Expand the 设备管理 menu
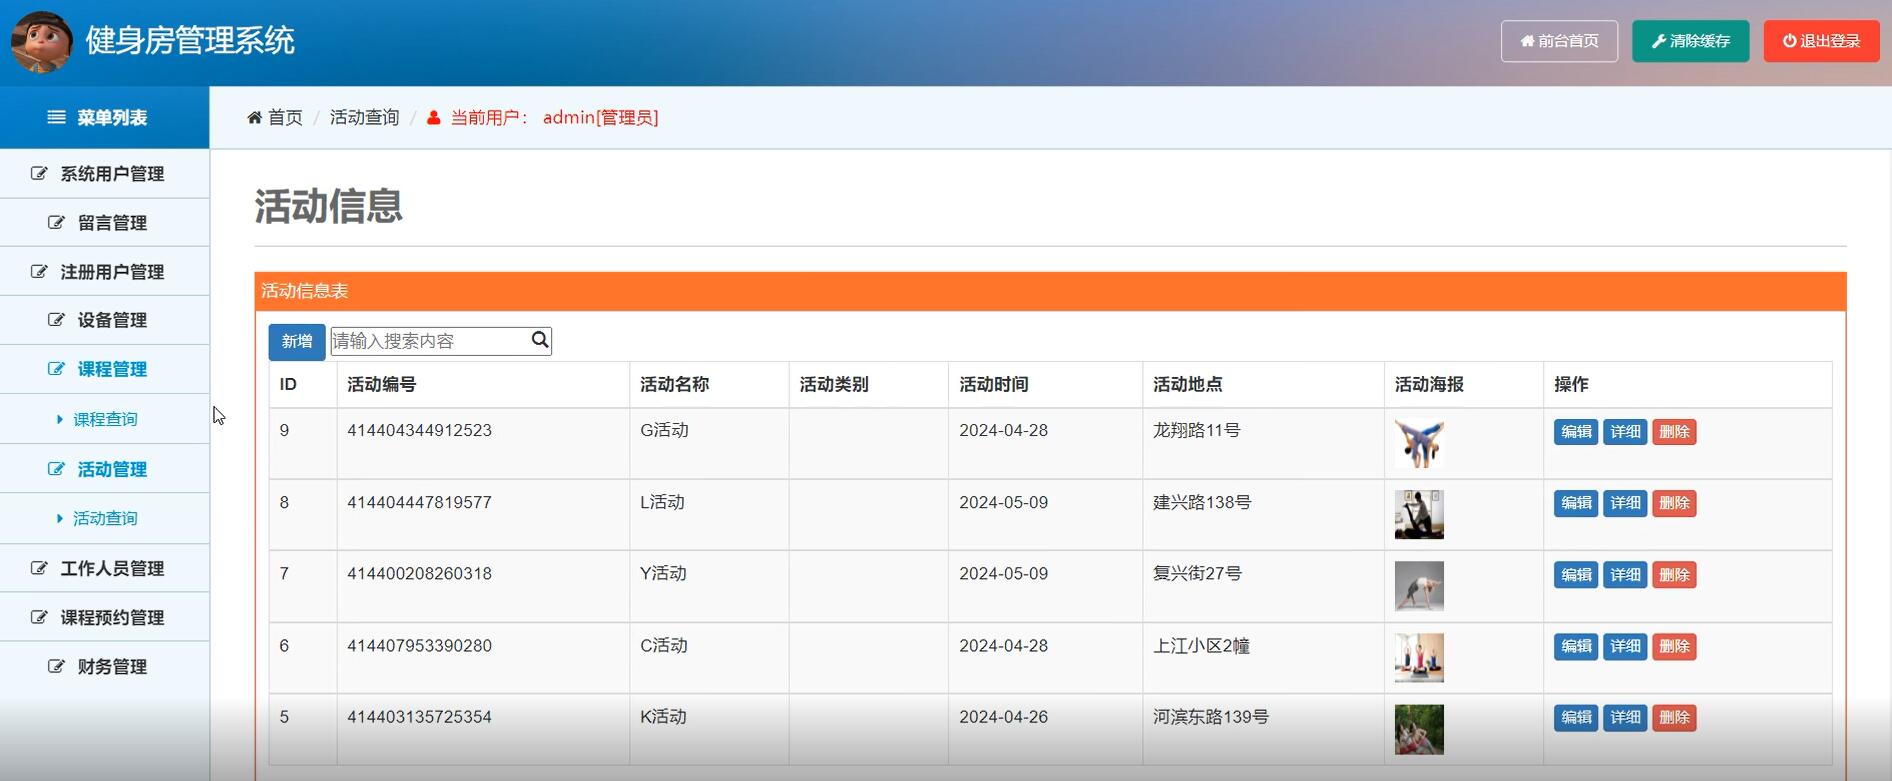Screen dimensions: 1892x781 (105, 320)
